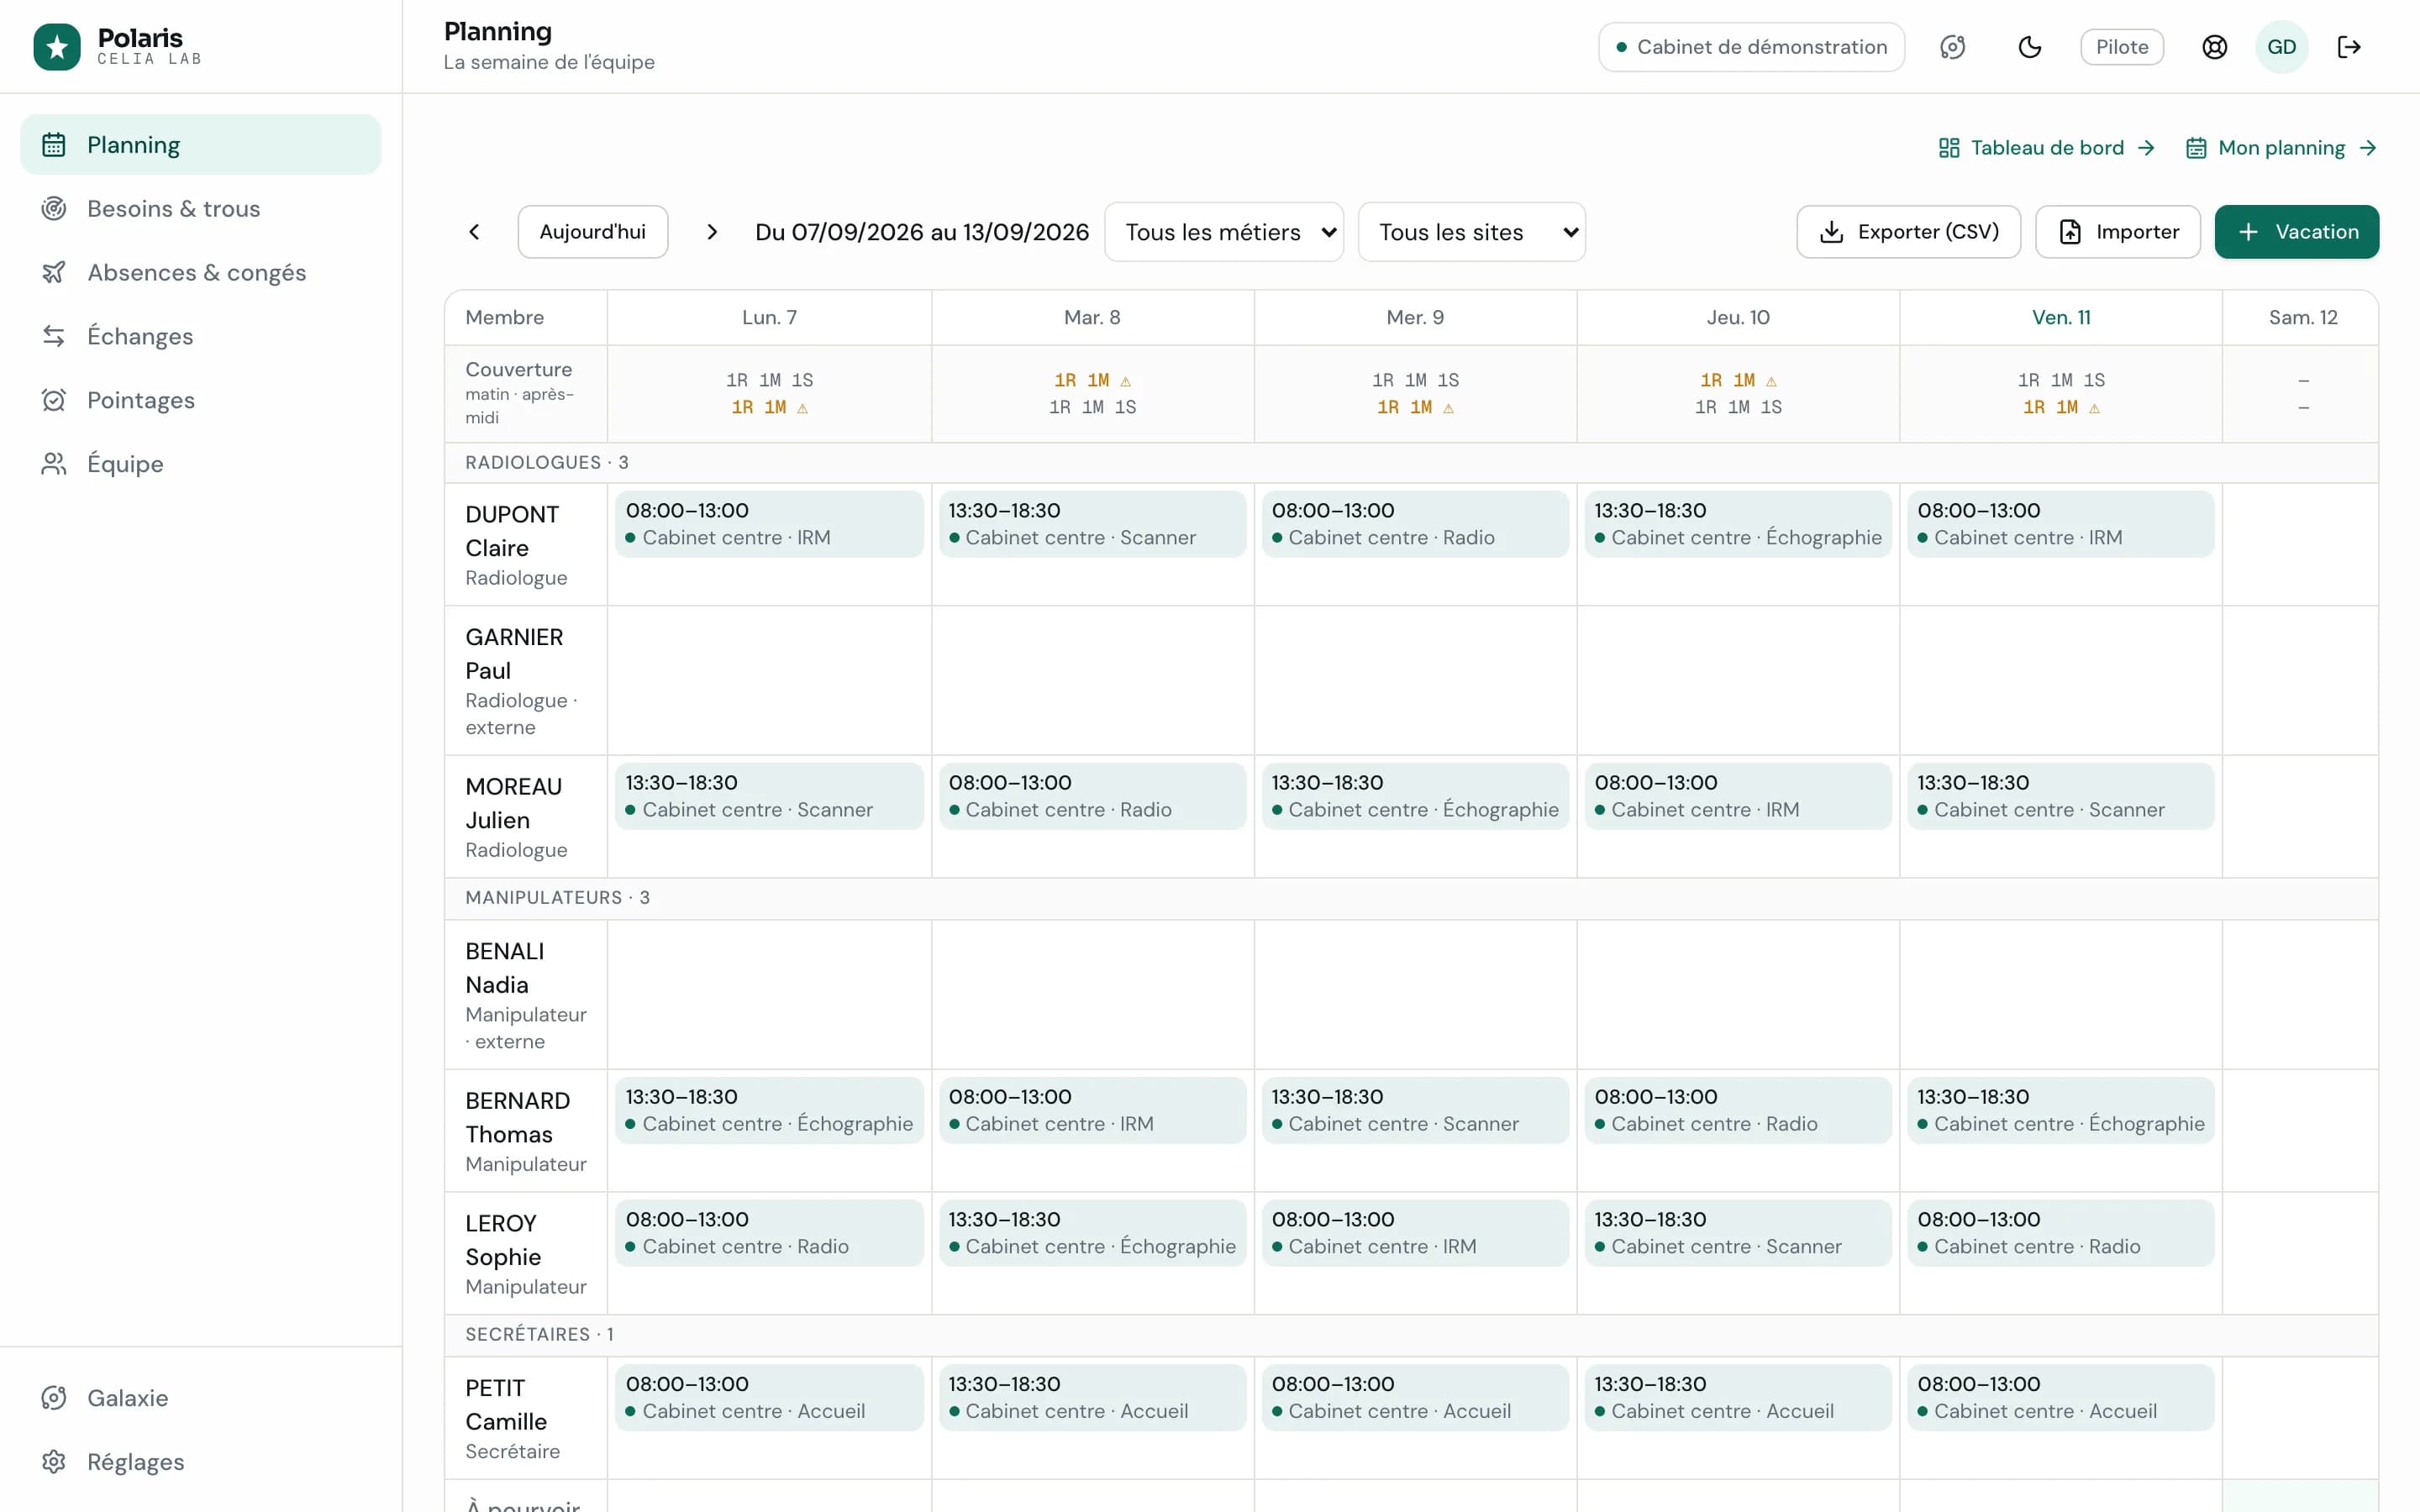The width and height of the screenshot is (2420, 1512).
Task: Click the Absences & congés plane icon
Action: [x=54, y=272]
